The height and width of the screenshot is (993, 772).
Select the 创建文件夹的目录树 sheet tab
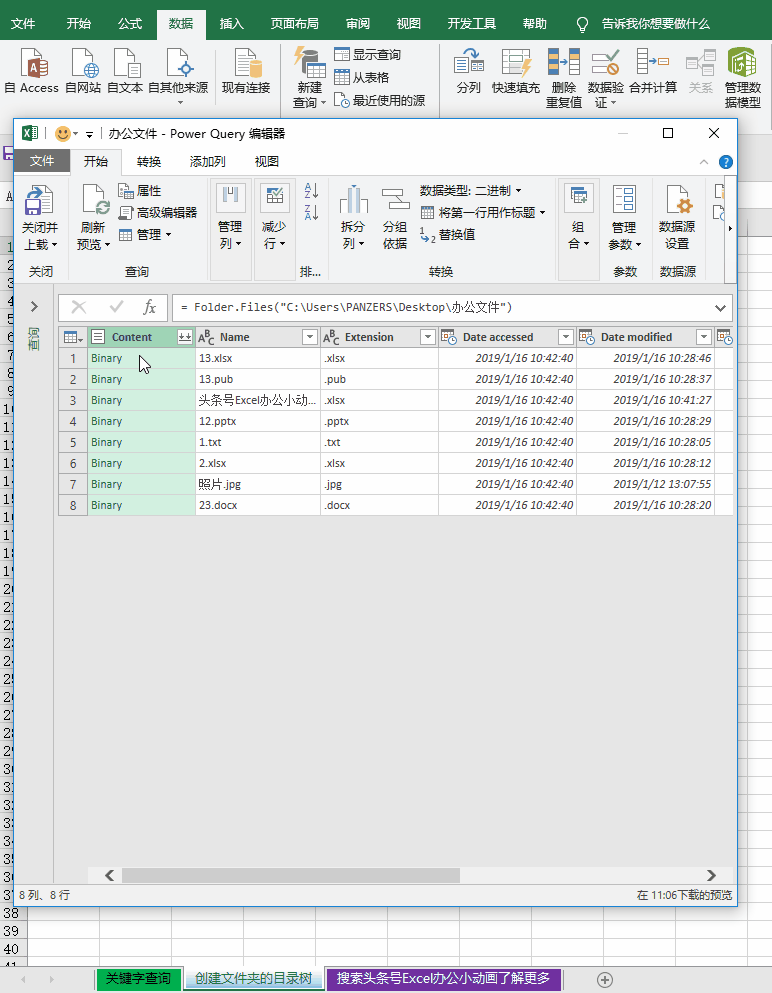point(253,978)
